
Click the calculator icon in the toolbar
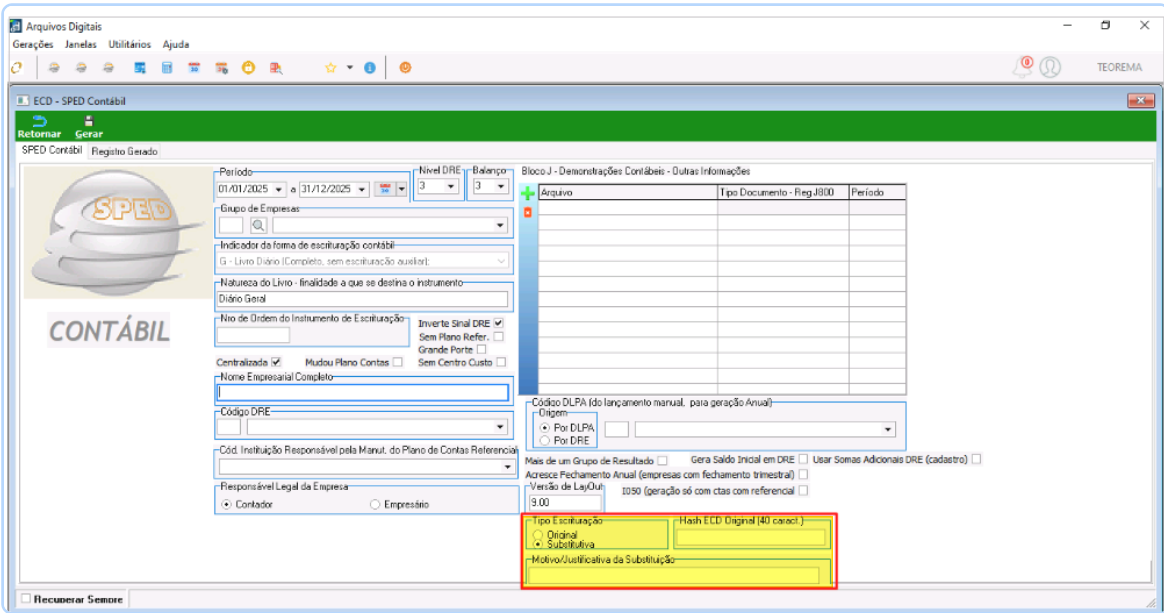click(167, 68)
